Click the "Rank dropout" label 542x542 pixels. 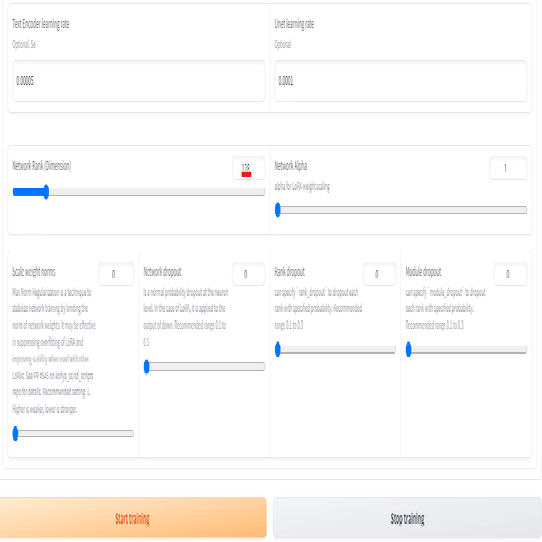pyautogui.click(x=290, y=272)
